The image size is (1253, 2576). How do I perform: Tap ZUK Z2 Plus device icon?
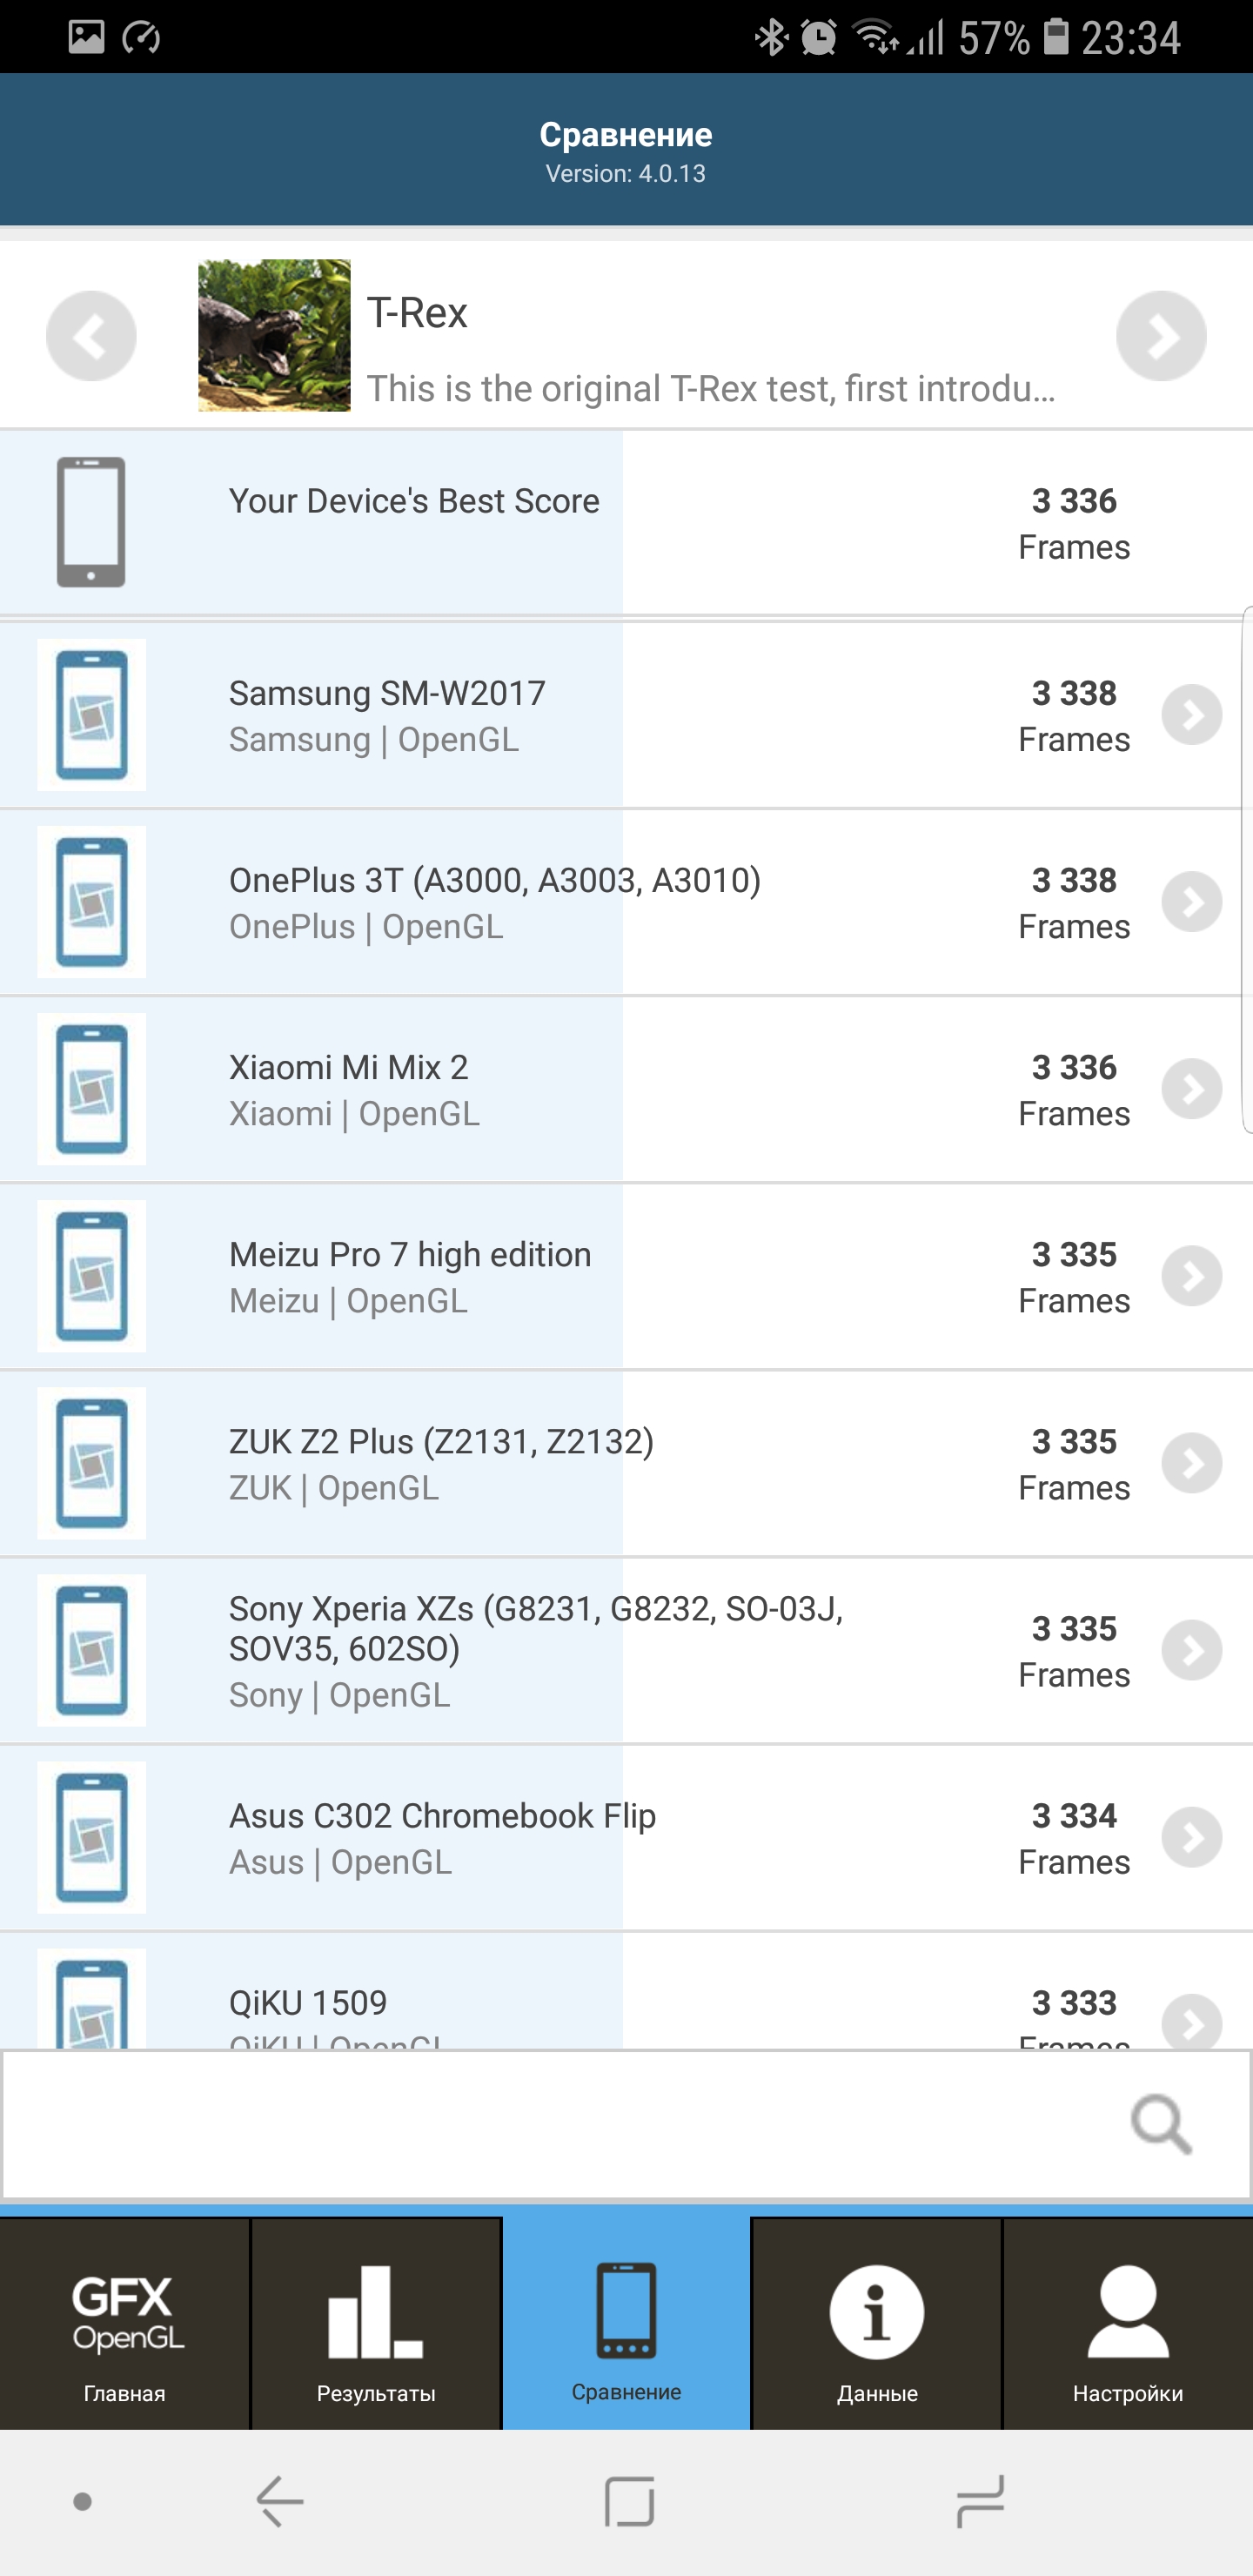tap(92, 1463)
